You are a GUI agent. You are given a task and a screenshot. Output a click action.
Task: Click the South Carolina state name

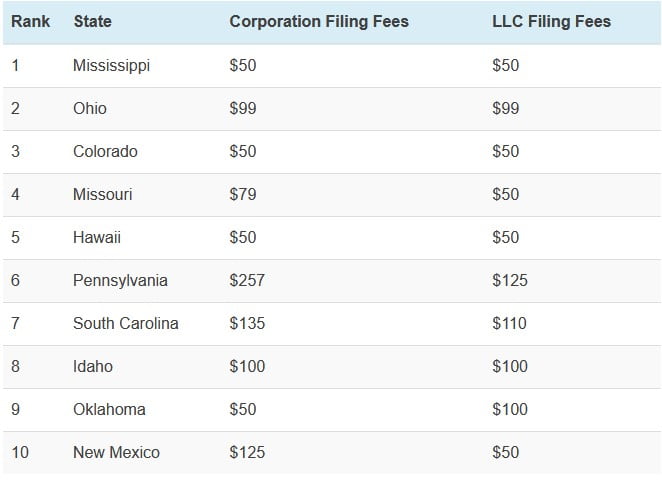(x=126, y=323)
